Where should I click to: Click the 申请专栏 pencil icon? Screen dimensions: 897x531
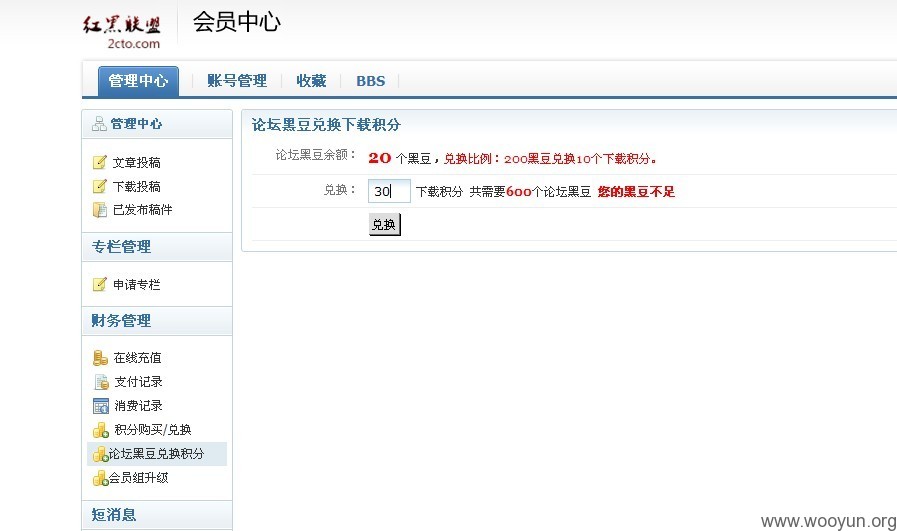pos(100,284)
